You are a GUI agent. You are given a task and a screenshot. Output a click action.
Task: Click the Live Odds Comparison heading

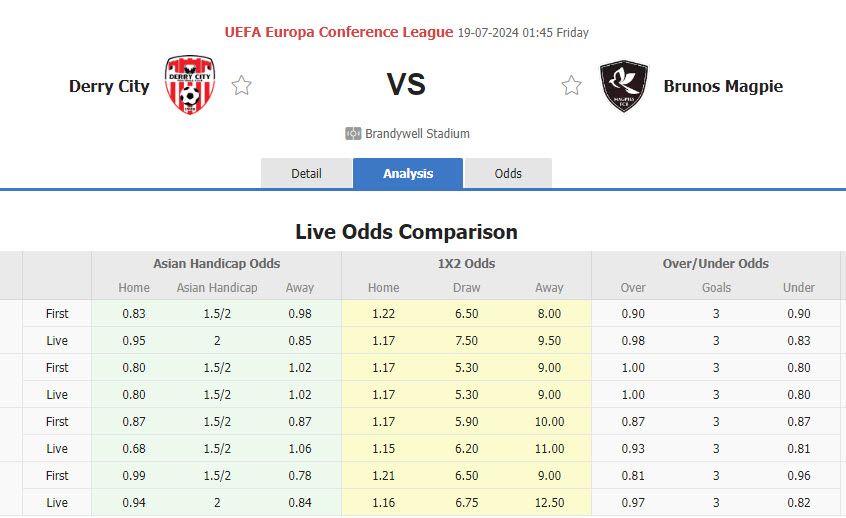click(x=406, y=232)
